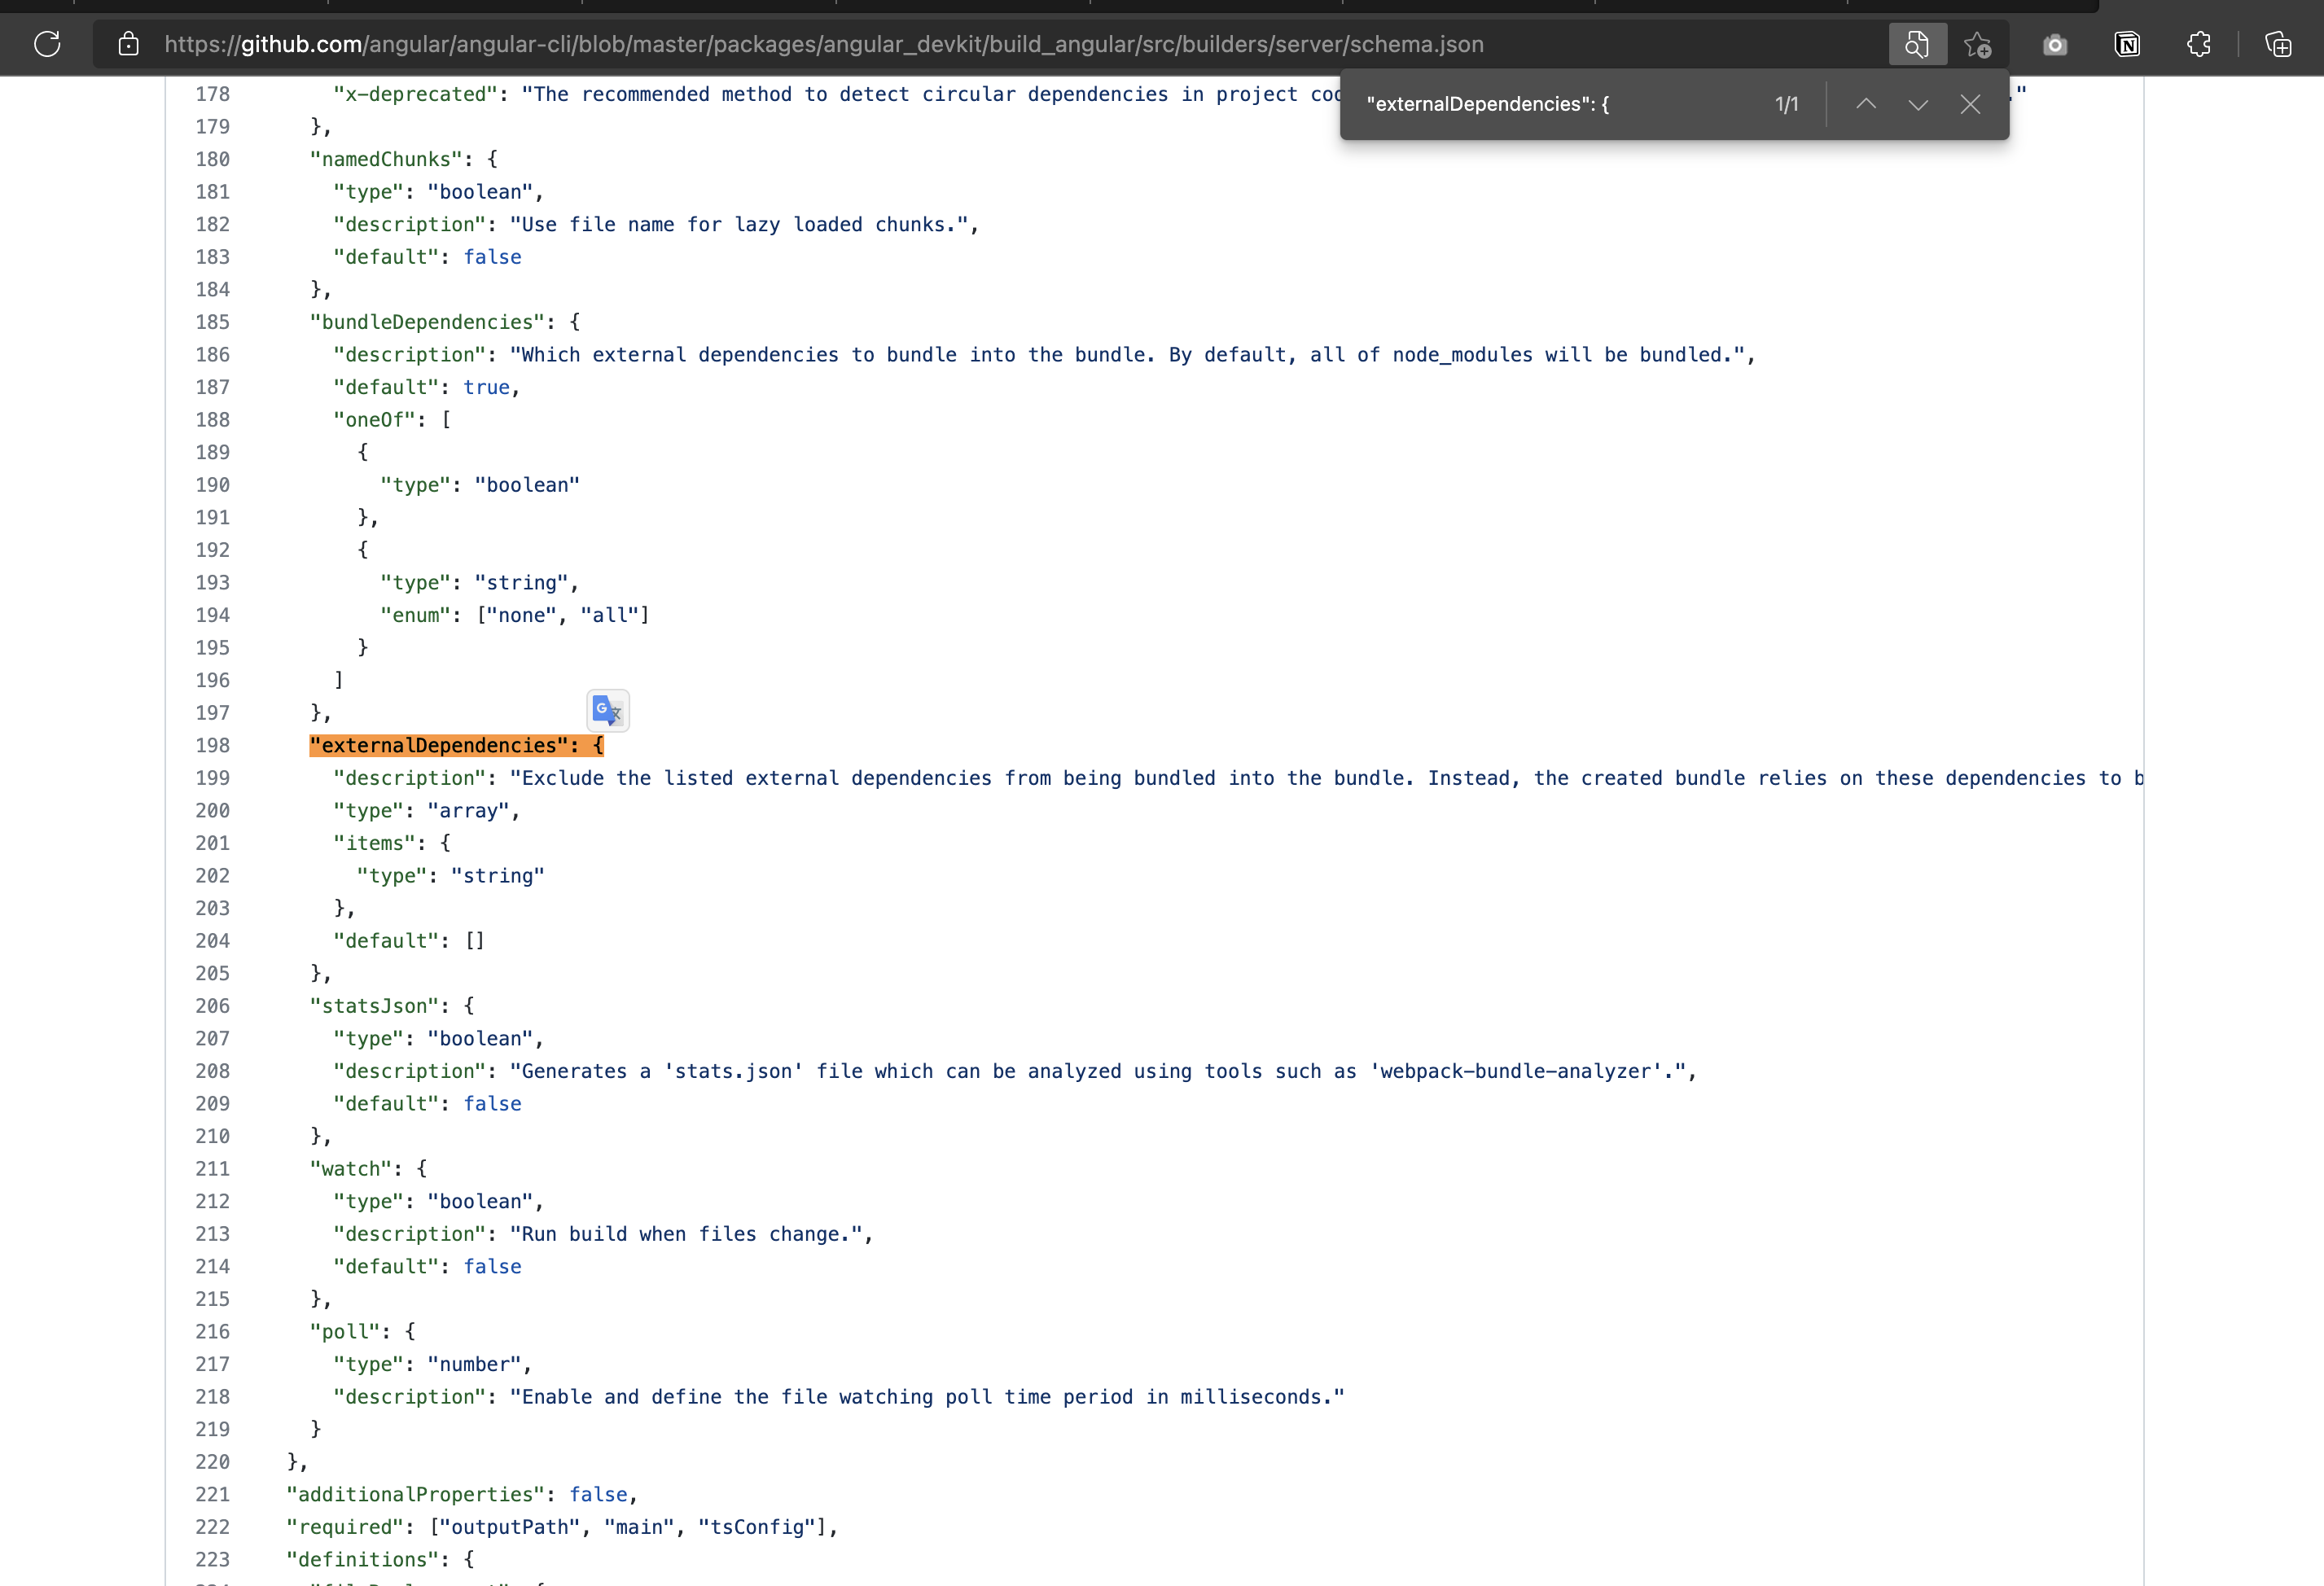Close the find on page bar
The image size is (2324, 1586).
pyautogui.click(x=1969, y=104)
